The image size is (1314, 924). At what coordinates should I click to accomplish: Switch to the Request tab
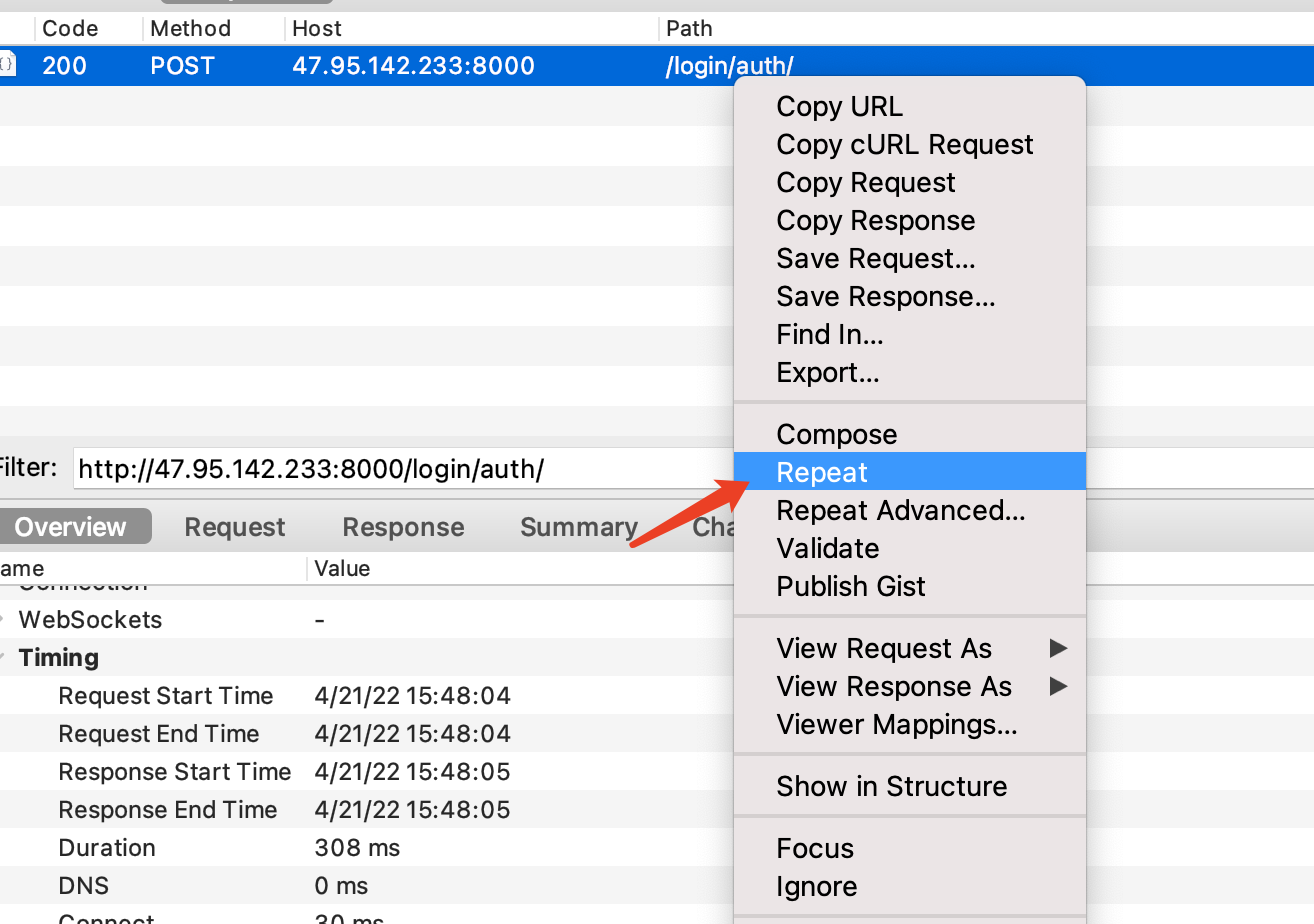pos(235,527)
